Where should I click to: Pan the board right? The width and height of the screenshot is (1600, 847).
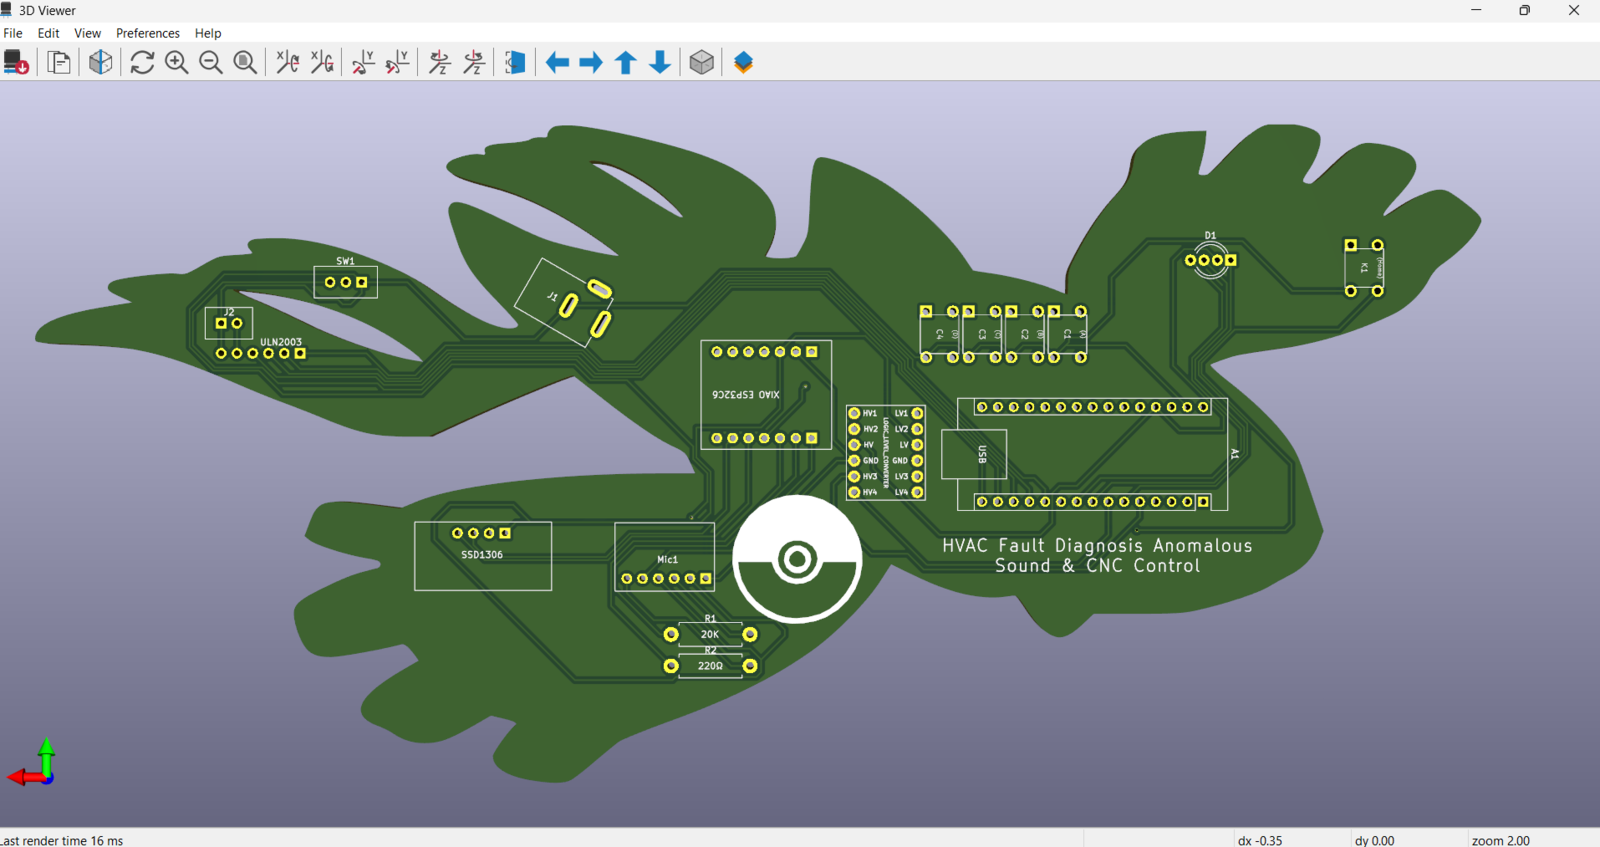pyautogui.click(x=591, y=63)
